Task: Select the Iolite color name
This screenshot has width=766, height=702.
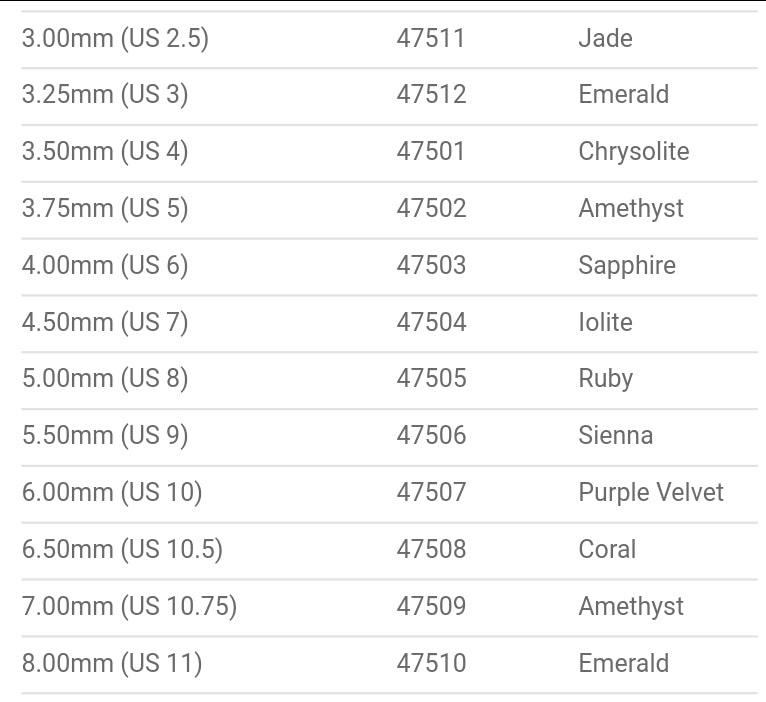Action: (605, 323)
